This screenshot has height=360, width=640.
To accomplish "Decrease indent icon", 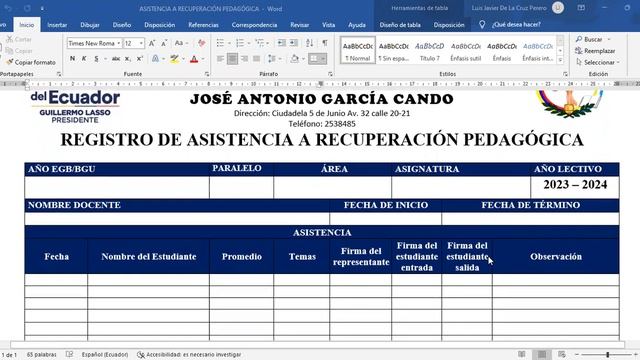I will point(282,43).
